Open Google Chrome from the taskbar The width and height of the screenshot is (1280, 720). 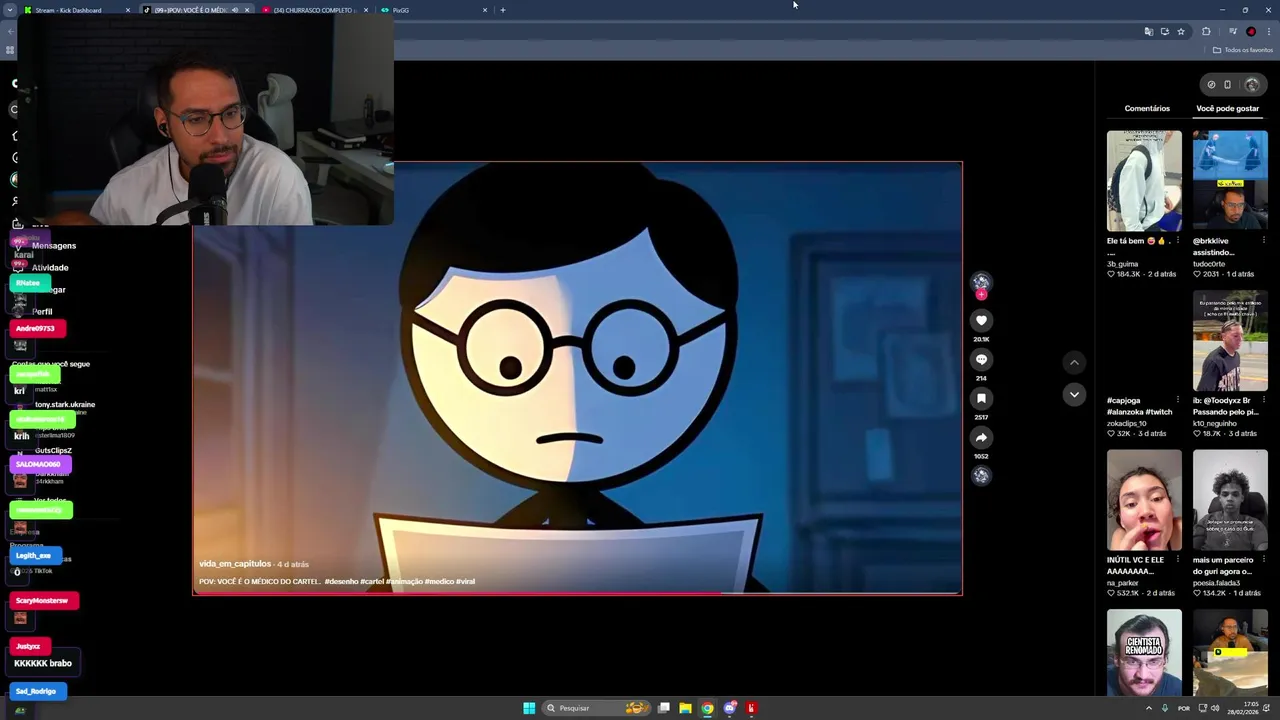[707, 708]
